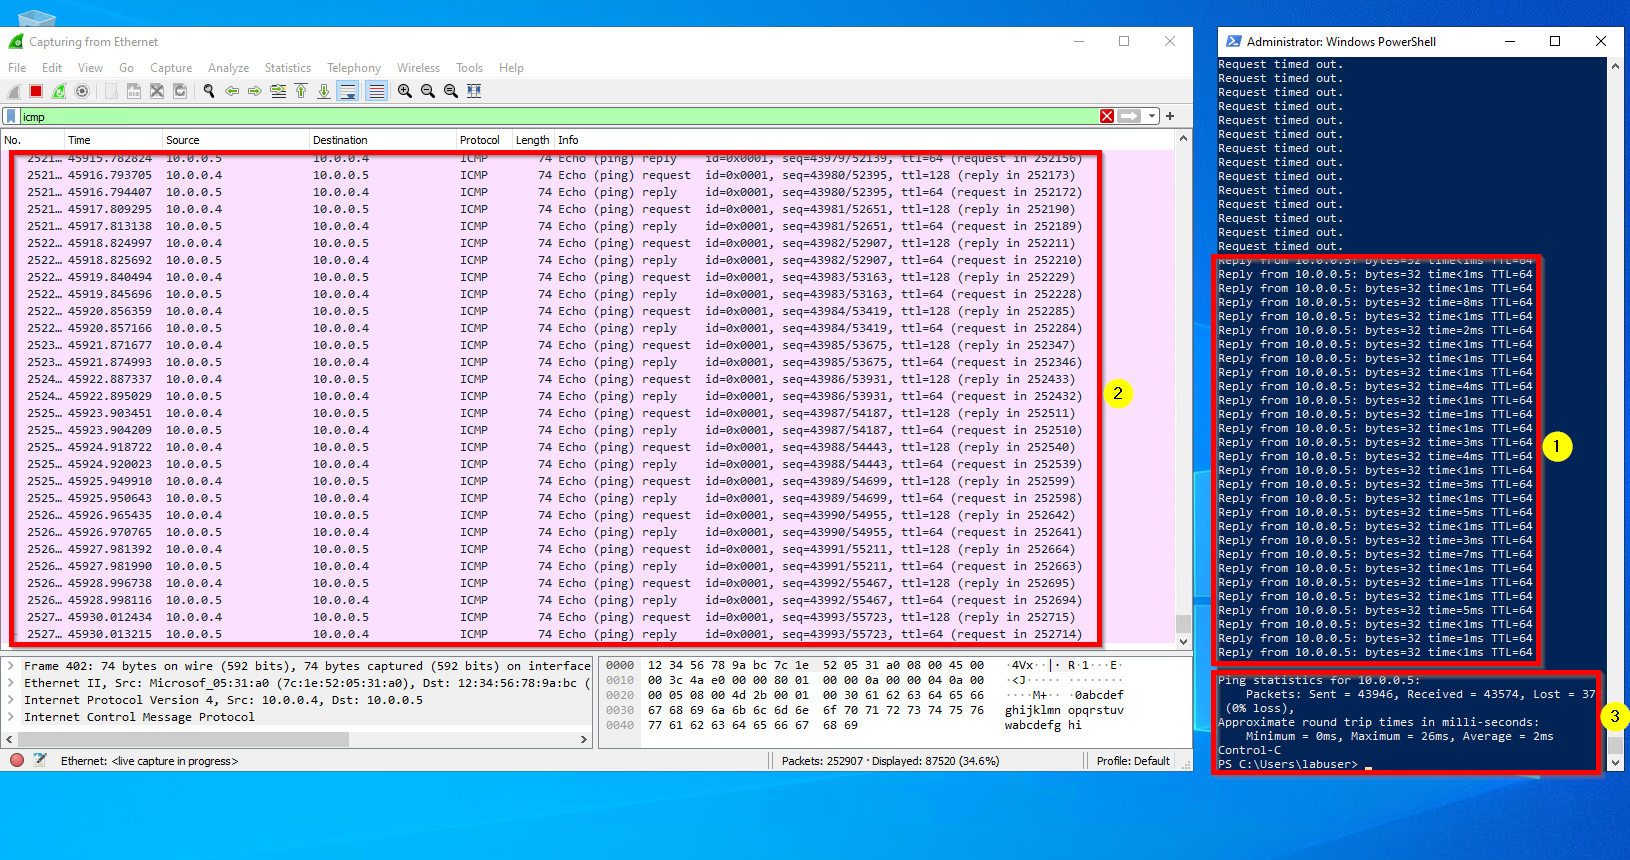Sort packets by the Time column header

pyautogui.click(x=113, y=140)
